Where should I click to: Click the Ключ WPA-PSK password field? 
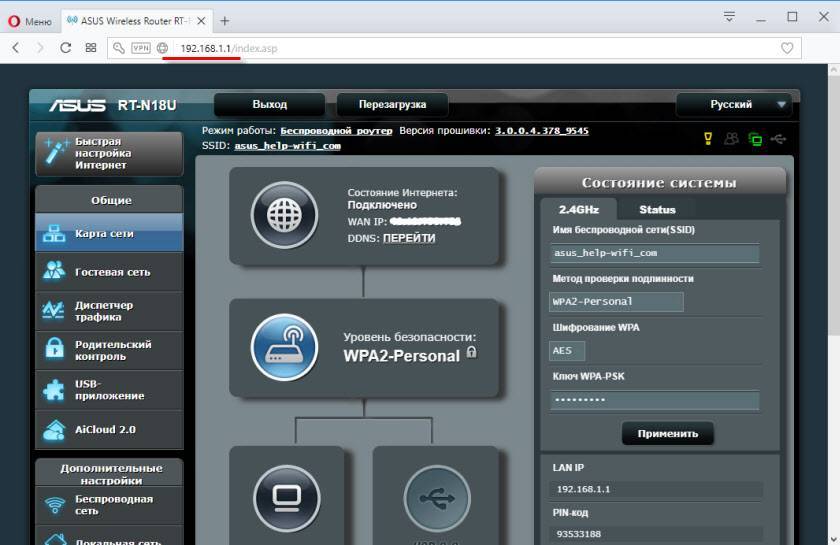(x=654, y=399)
